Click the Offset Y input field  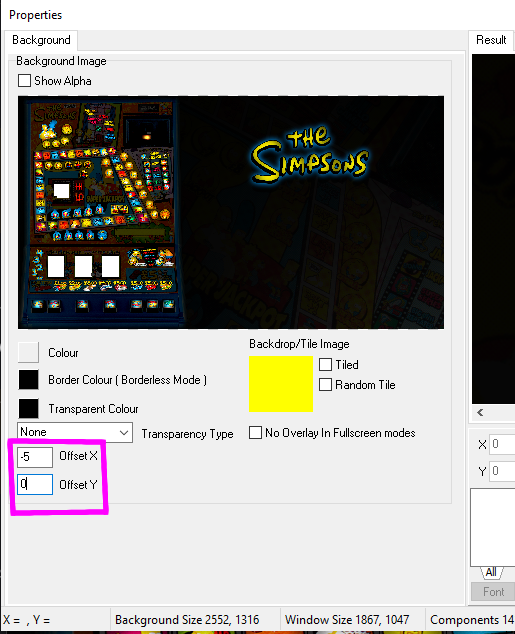(35, 484)
